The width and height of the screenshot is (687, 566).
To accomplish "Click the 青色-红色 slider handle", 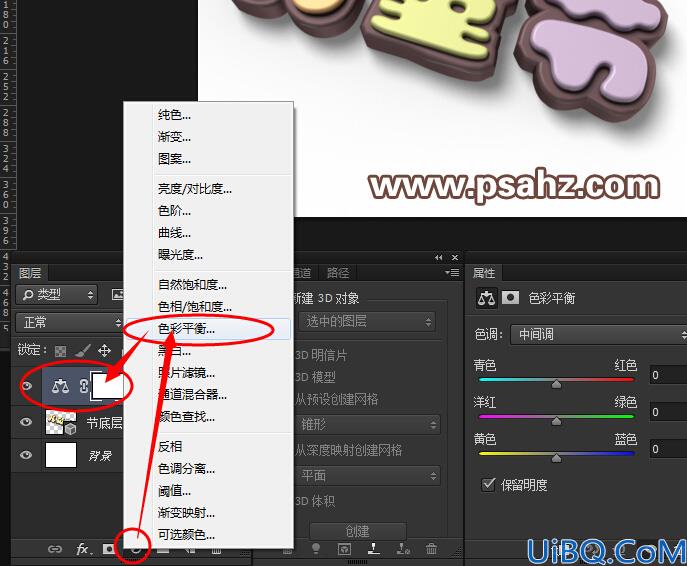I will point(556,384).
